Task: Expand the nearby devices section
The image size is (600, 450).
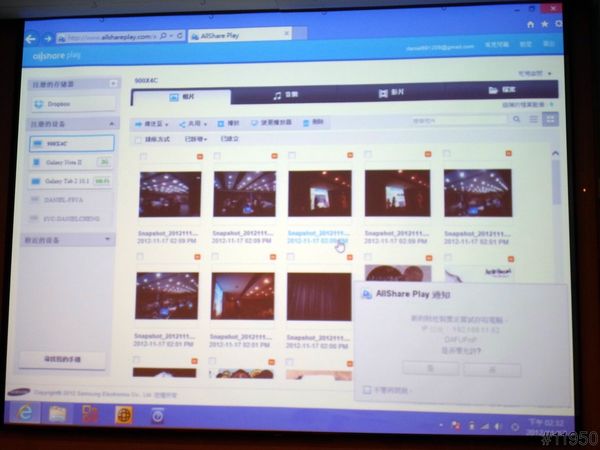Action: coord(108,239)
